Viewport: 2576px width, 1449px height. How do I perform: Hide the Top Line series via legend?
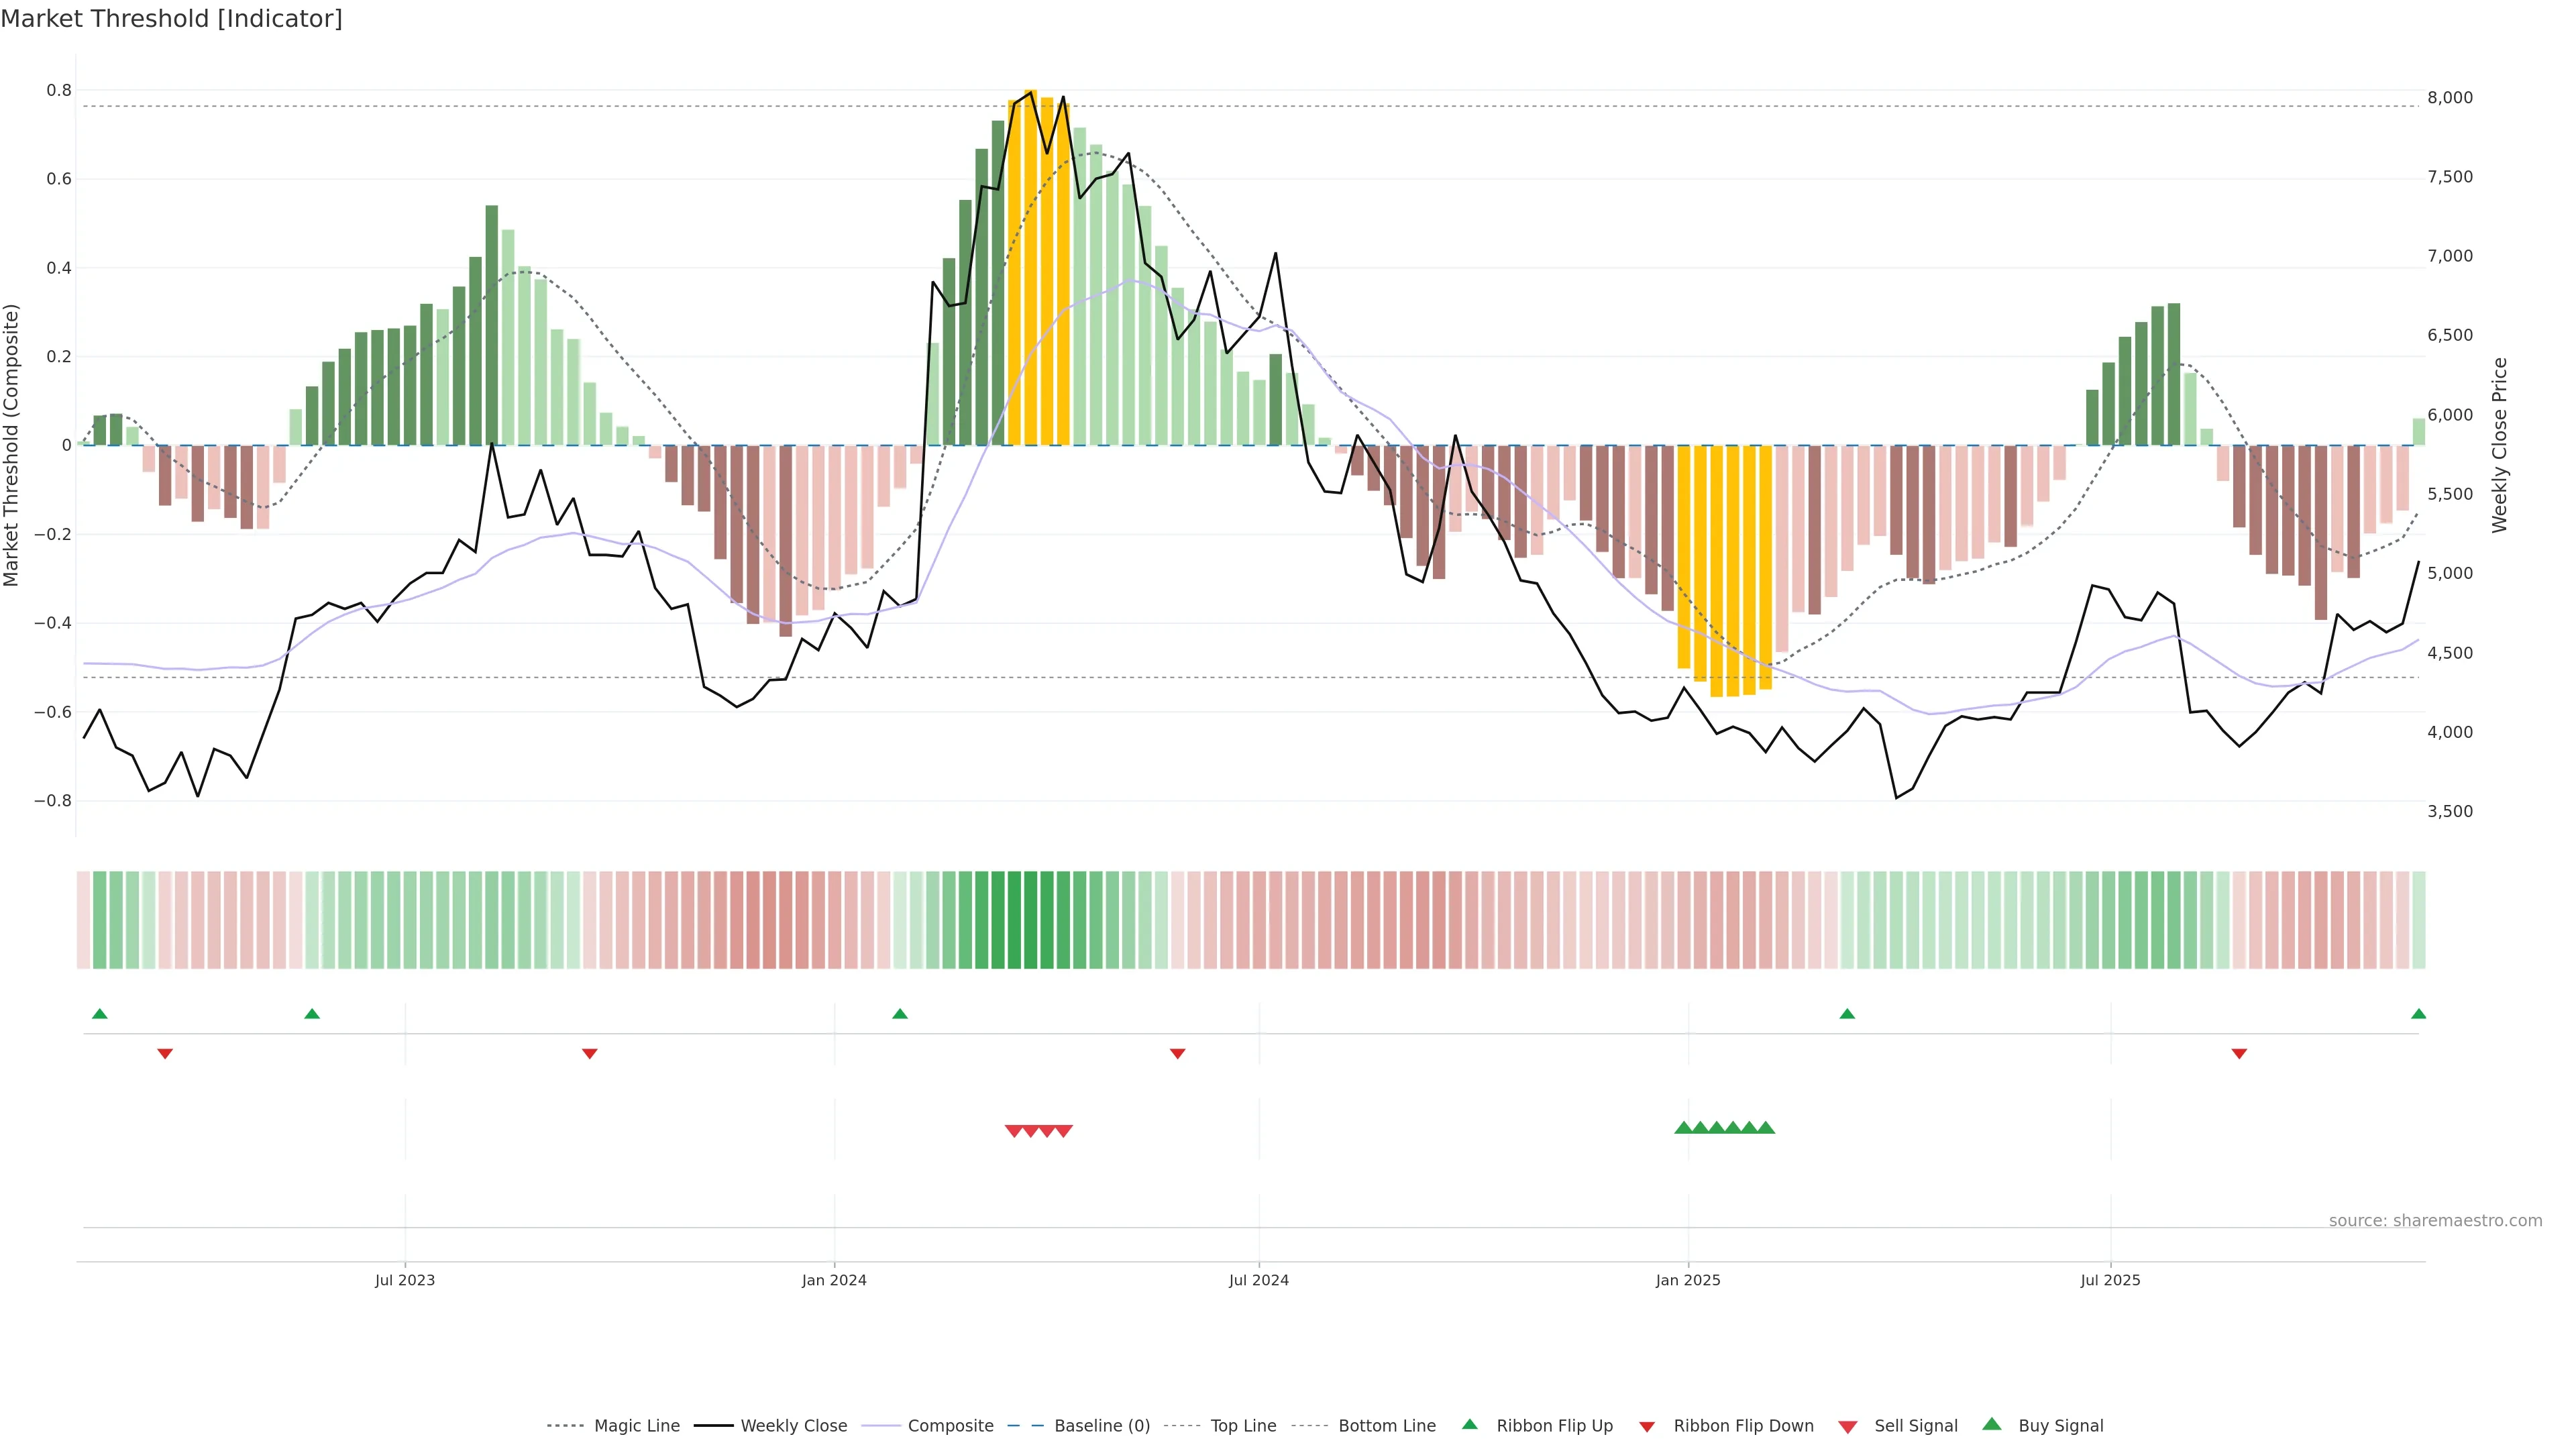coord(1243,1426)
